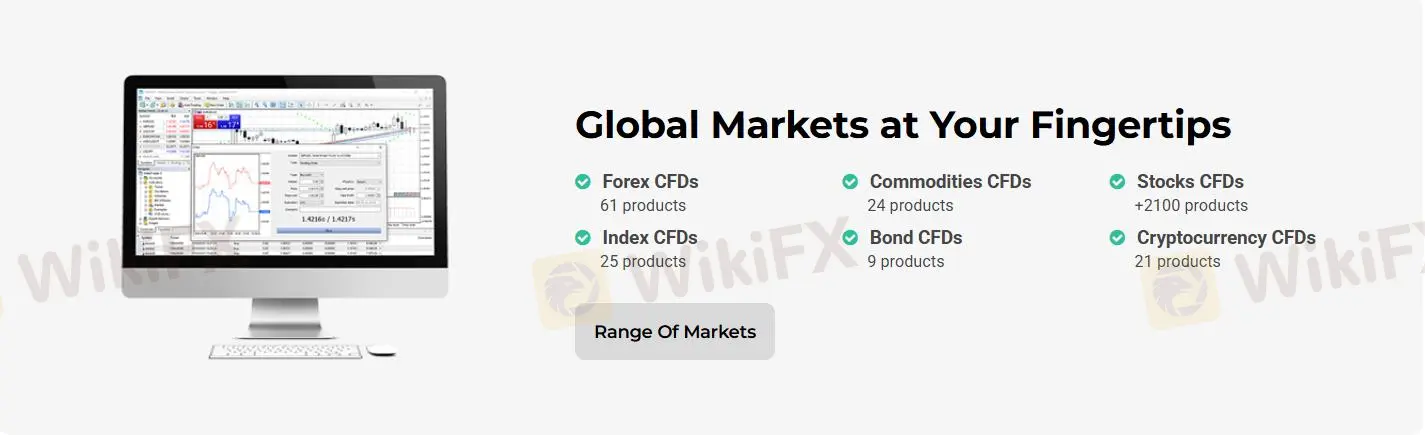
Task: Click the green checkmark beside Bond CFDs
Action: tap(850, 238)
